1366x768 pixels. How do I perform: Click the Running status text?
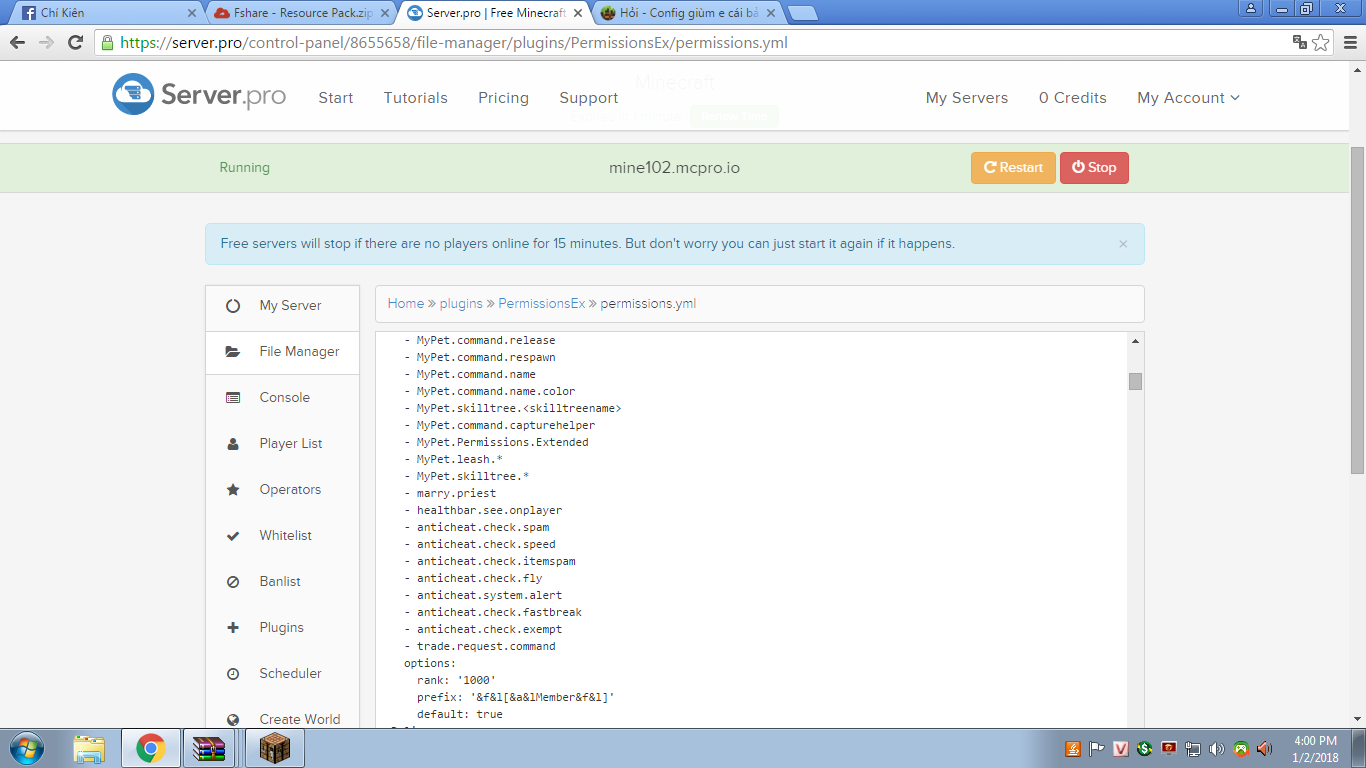(x=245, y=168)
